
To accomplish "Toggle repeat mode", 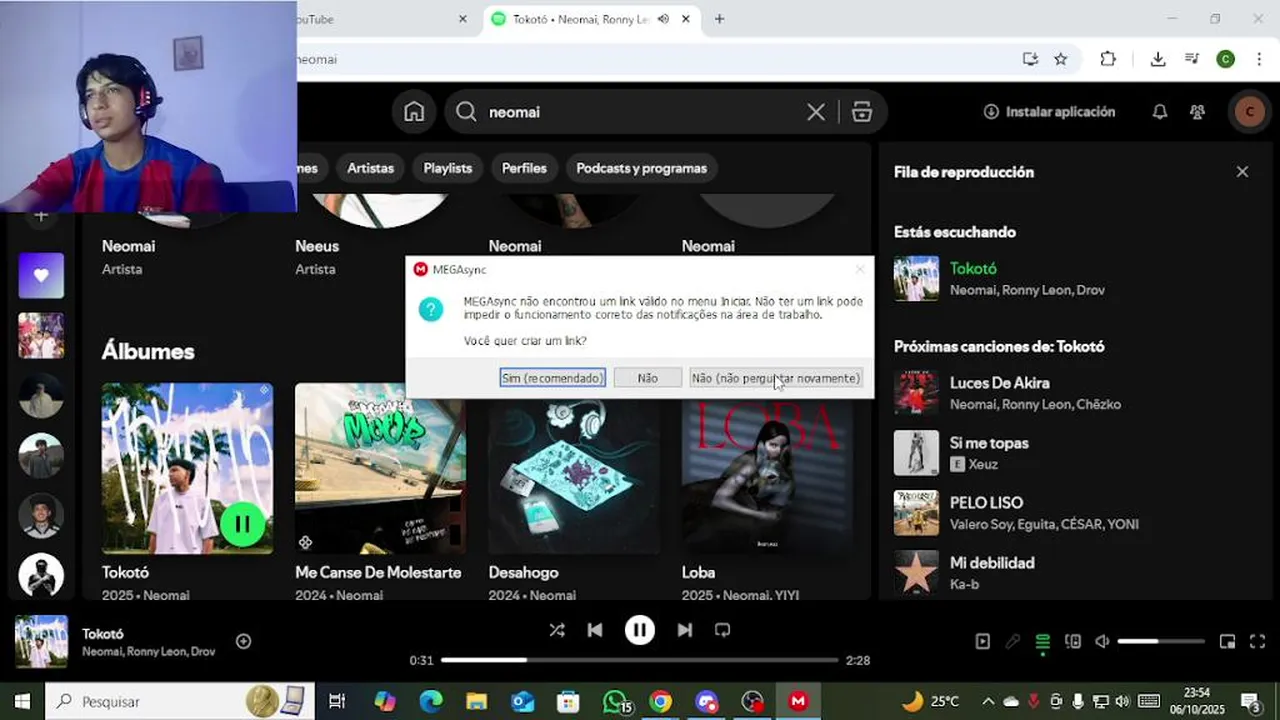I will click(x=722, y=630).
